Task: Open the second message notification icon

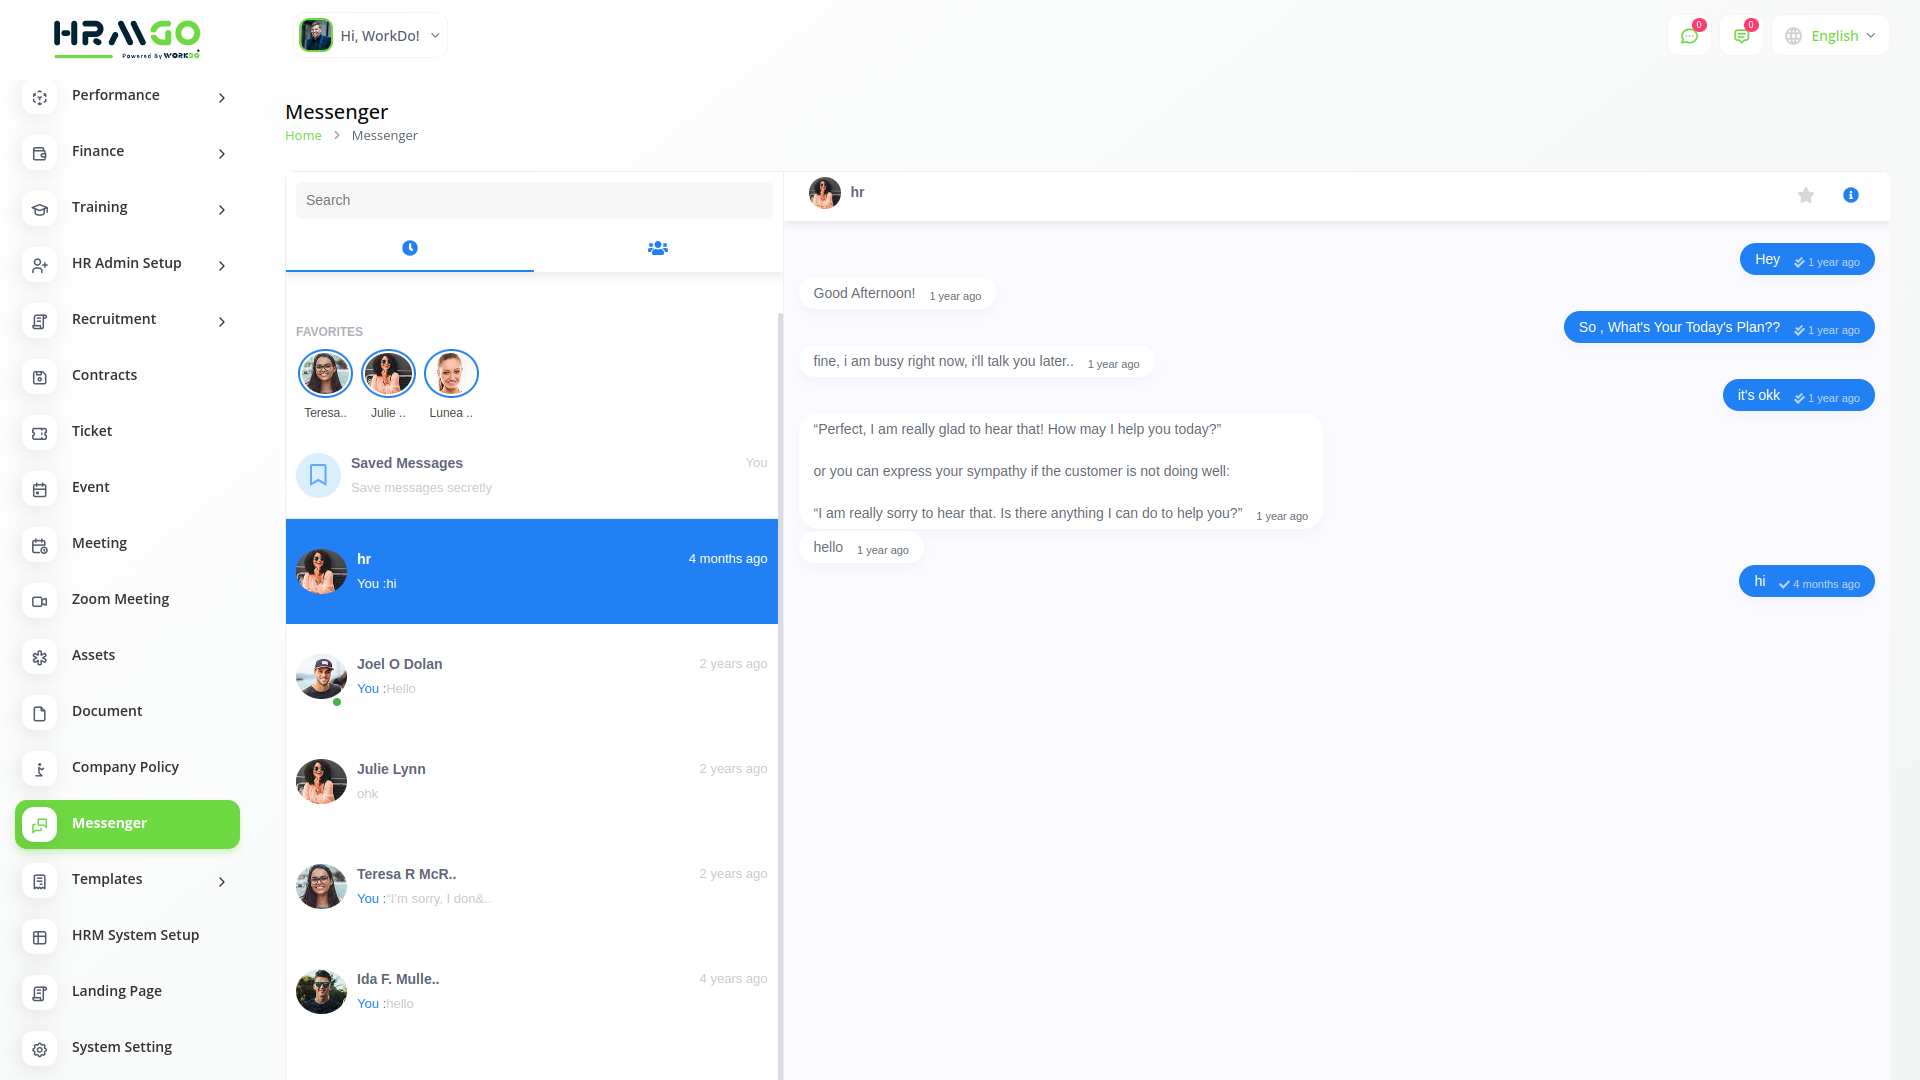Action: (x=1741, y=36)
